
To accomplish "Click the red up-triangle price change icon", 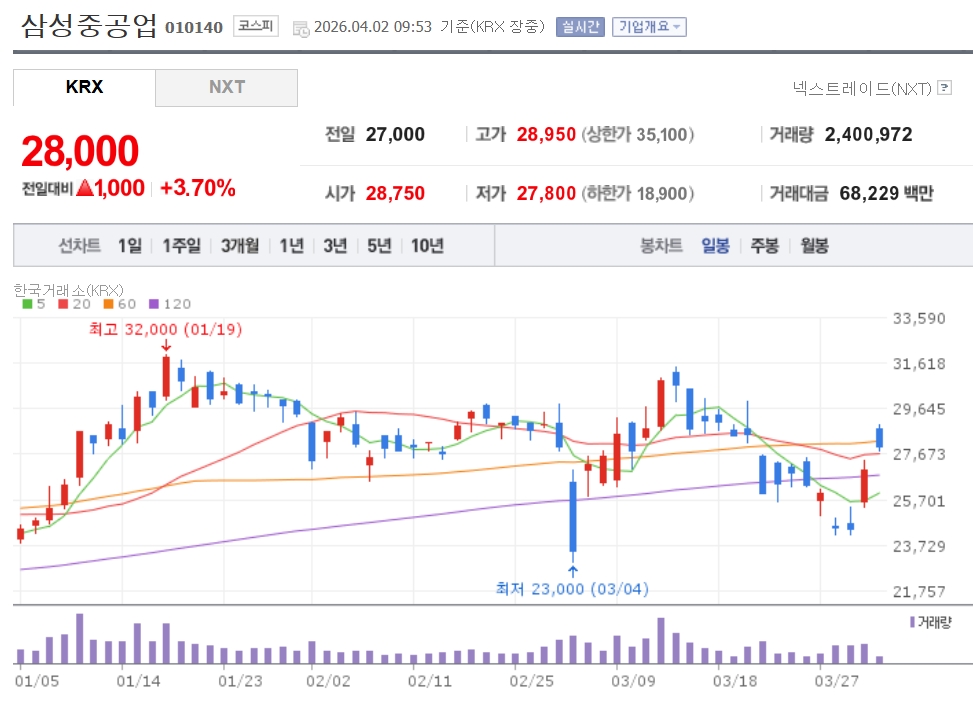I will point(85,187).
